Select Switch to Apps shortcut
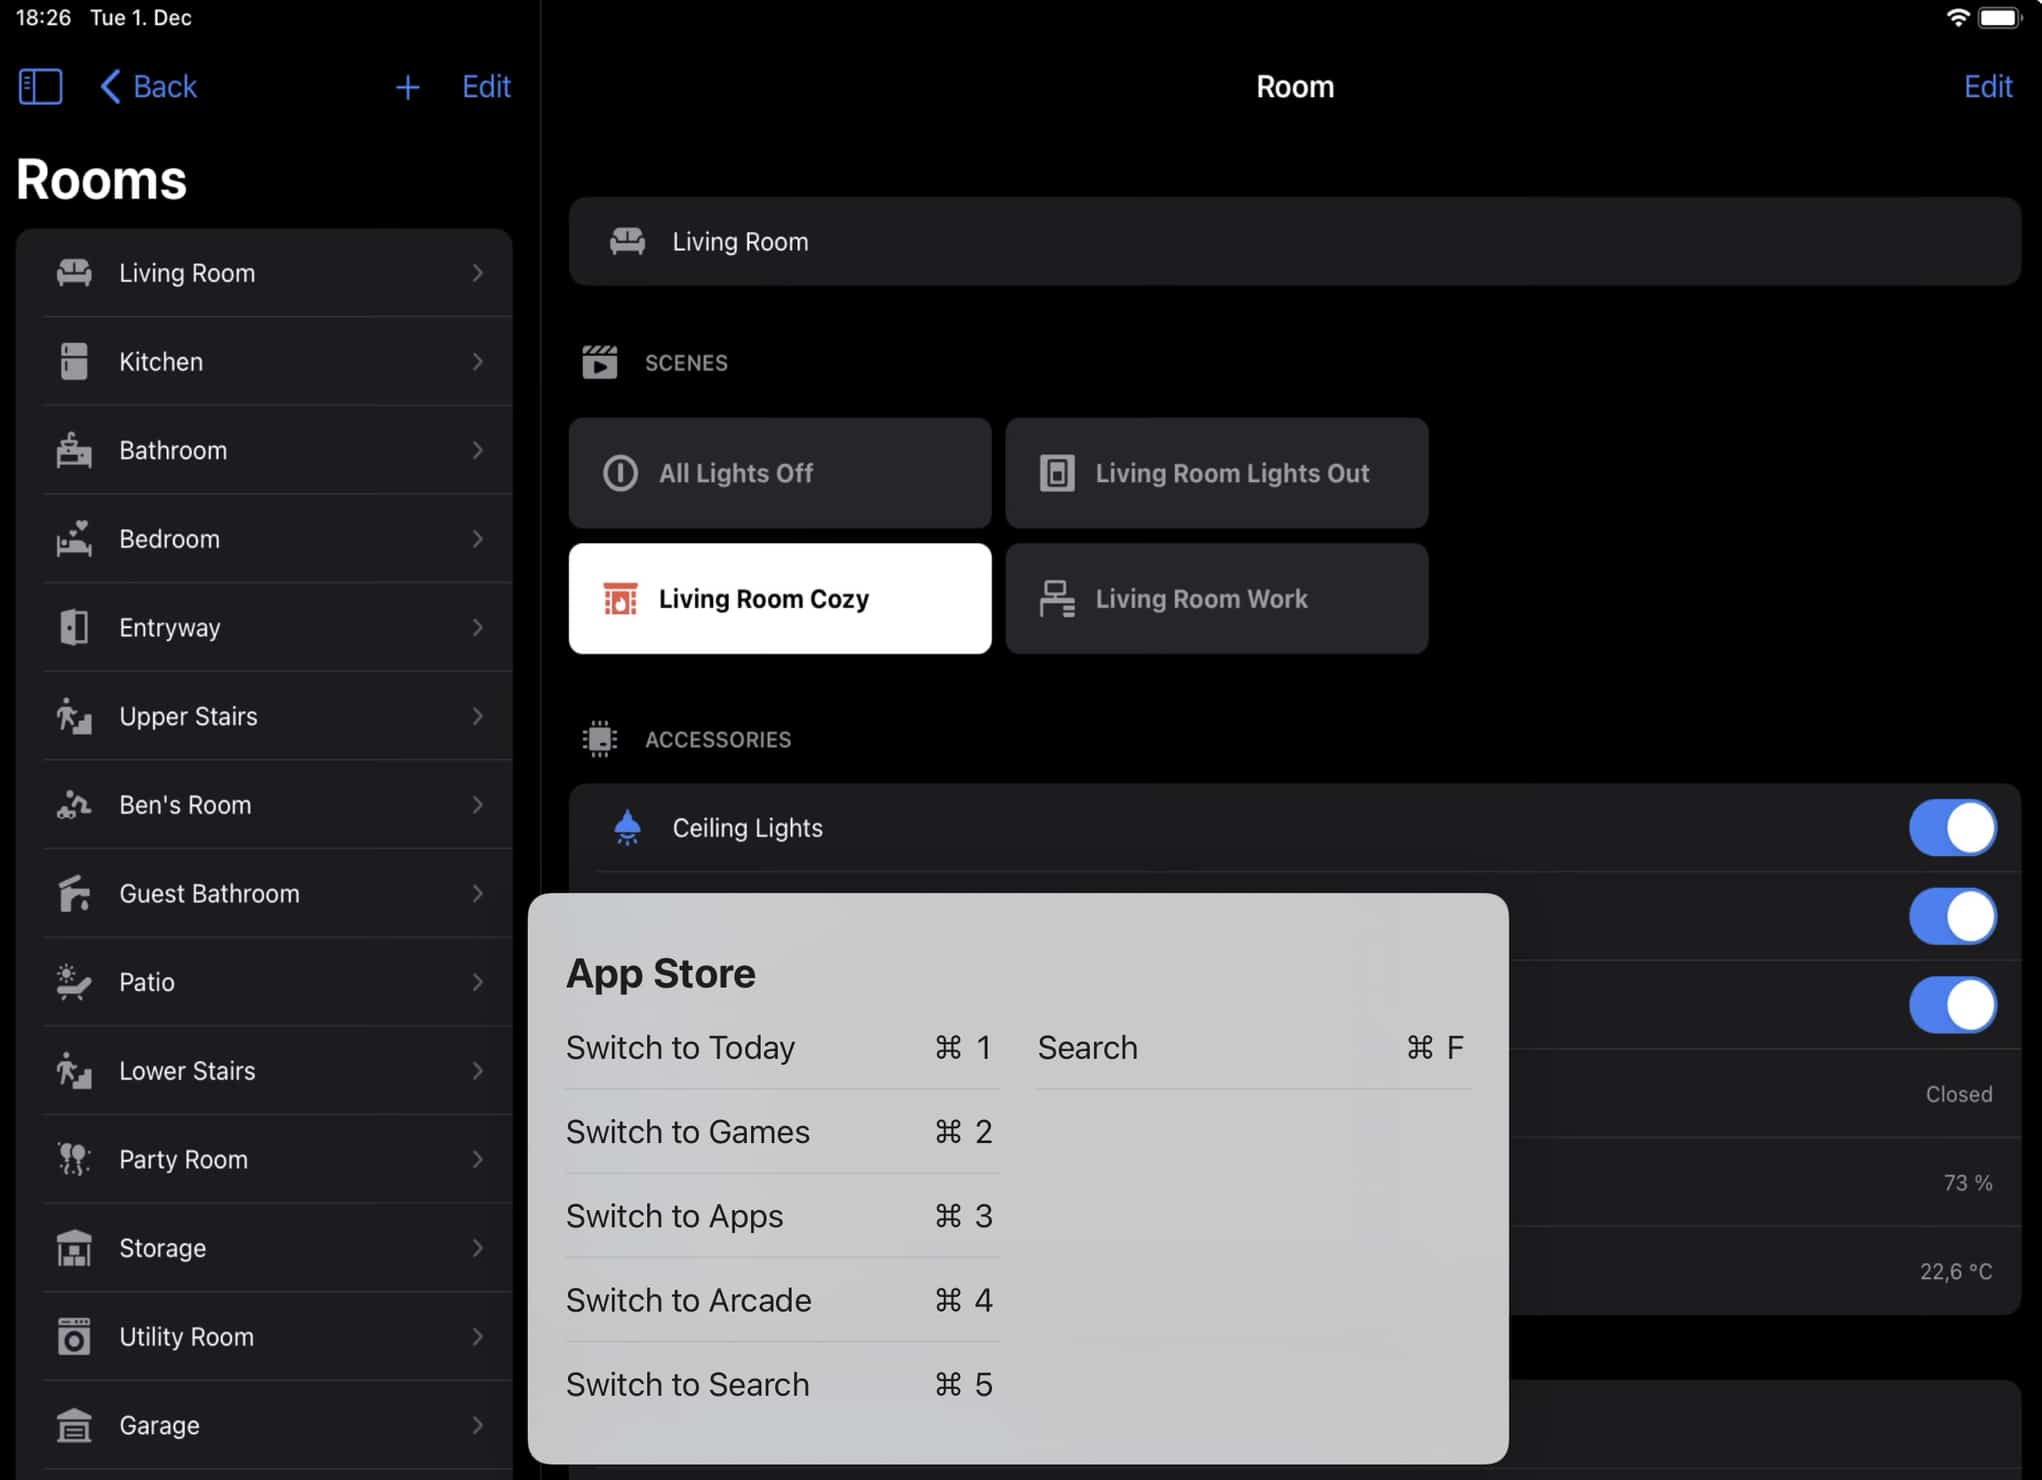Viewport: 2042px width, 1480px height. (x=780, y=1216)
